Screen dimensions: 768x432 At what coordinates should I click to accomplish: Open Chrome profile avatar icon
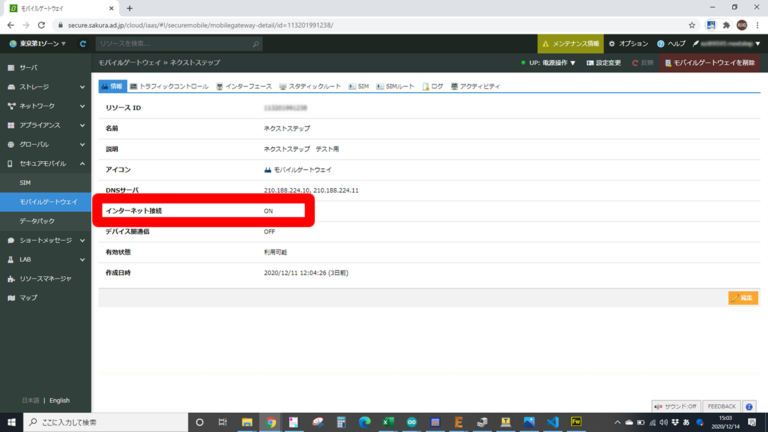click(742, 25)
